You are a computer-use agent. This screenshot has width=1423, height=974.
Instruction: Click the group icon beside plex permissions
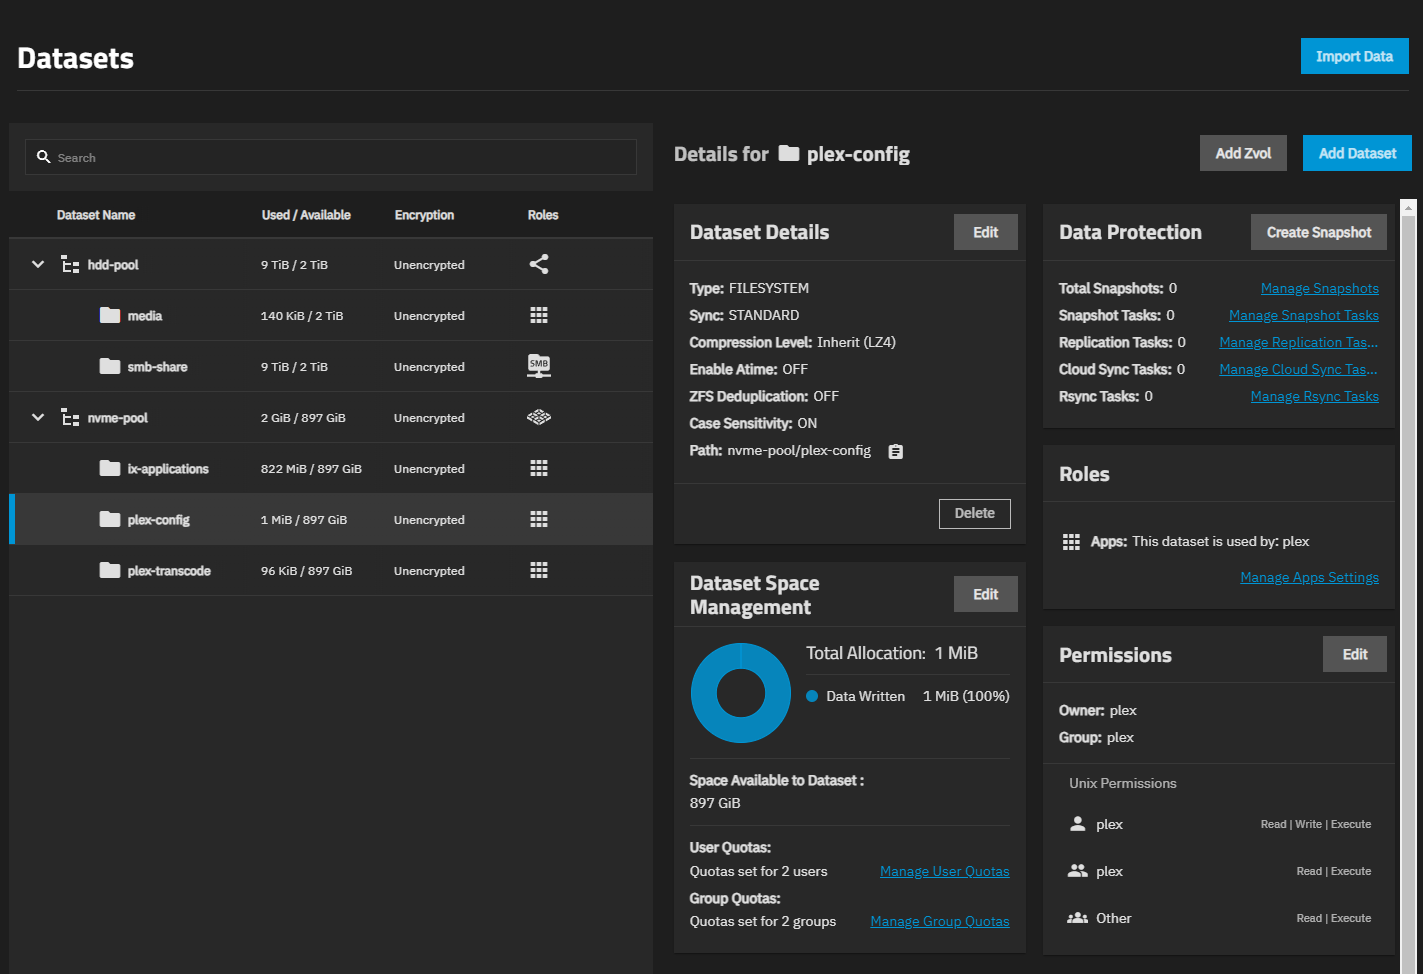[x=1077, y=871]
